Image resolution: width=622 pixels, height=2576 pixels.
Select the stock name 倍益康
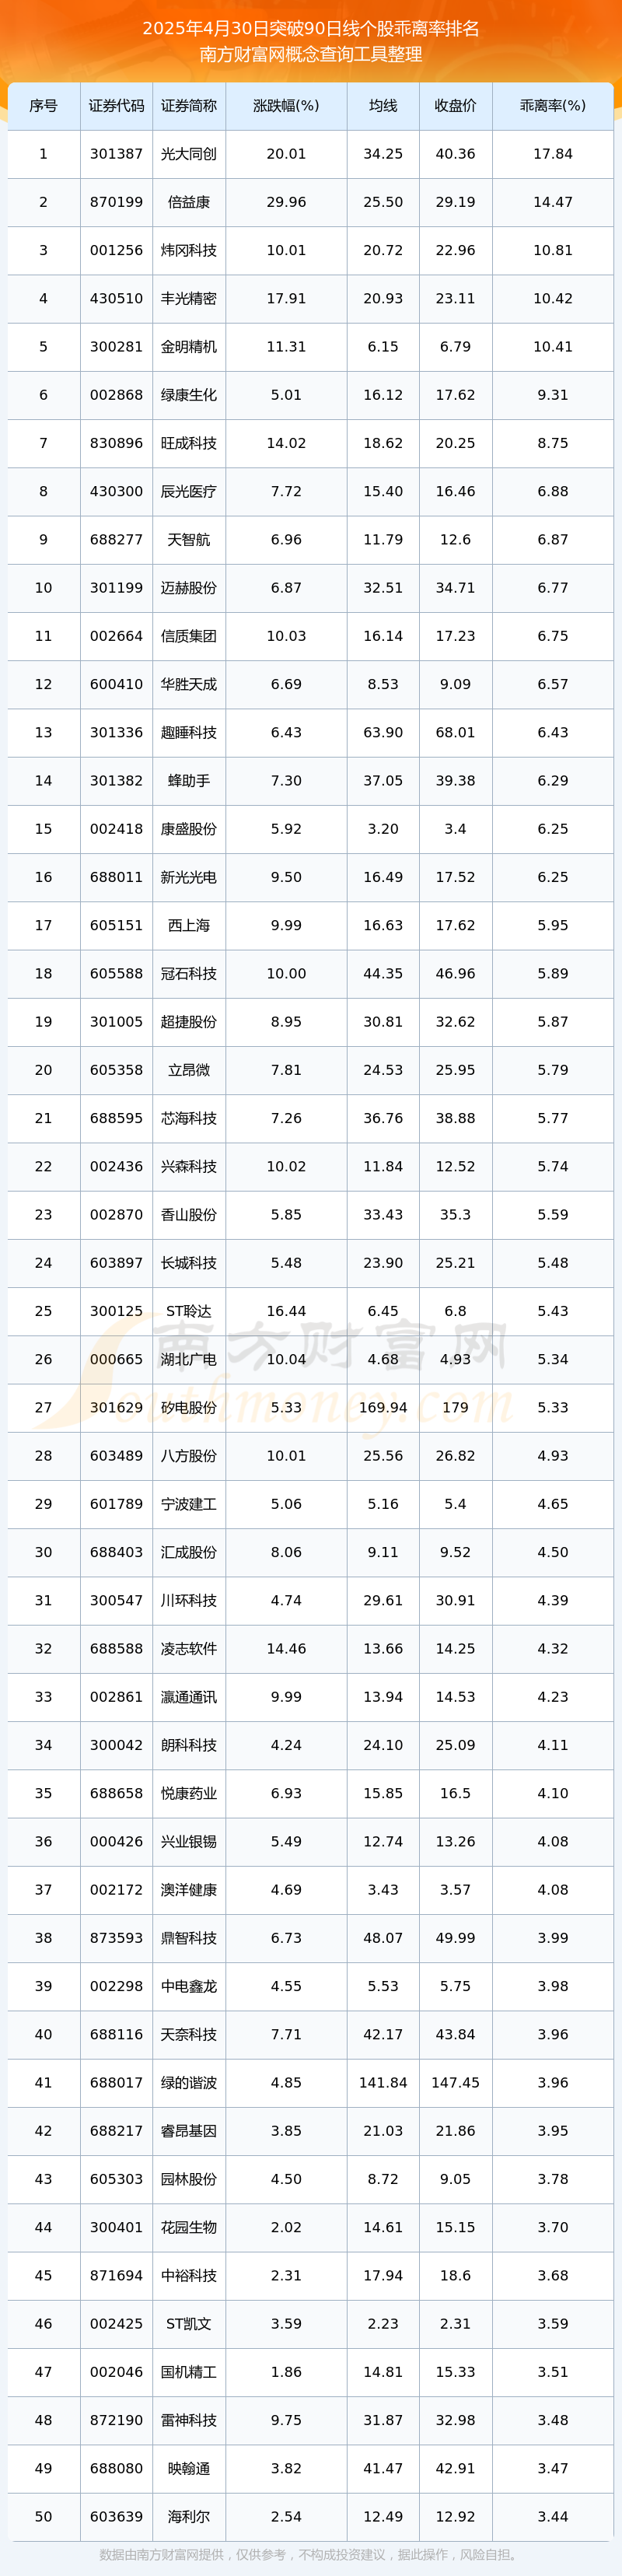[189, 202]
